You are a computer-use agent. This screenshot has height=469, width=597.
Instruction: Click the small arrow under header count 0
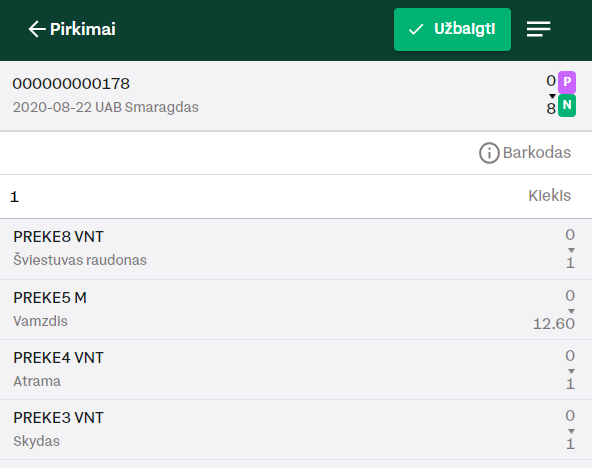[x=552, y=96]
